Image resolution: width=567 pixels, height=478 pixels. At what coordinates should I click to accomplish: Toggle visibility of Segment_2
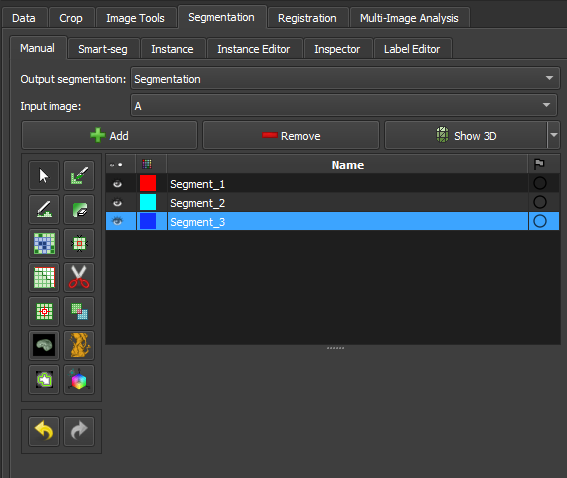click(x=117, y=202)
